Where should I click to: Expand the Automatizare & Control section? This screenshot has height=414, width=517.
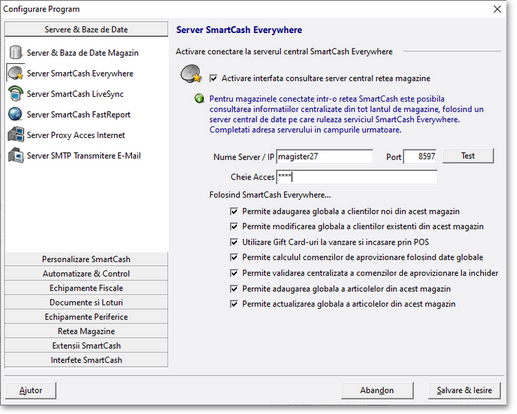click(x=86, y=274)
